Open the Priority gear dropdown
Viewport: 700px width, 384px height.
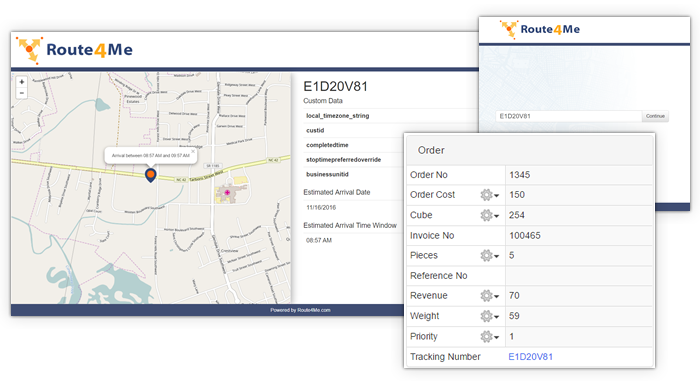tap(490, 336)
